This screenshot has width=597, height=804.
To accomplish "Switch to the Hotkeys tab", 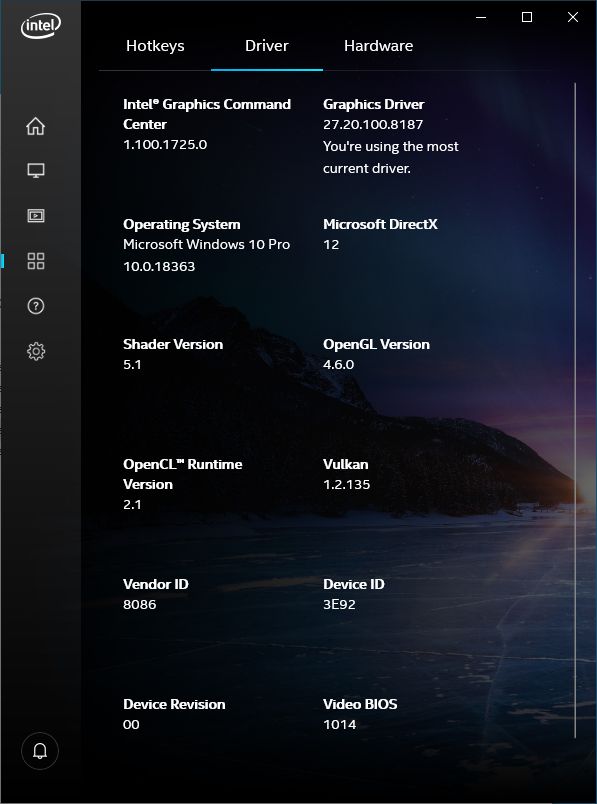I will pyautogui.click(x=155, y=46).
